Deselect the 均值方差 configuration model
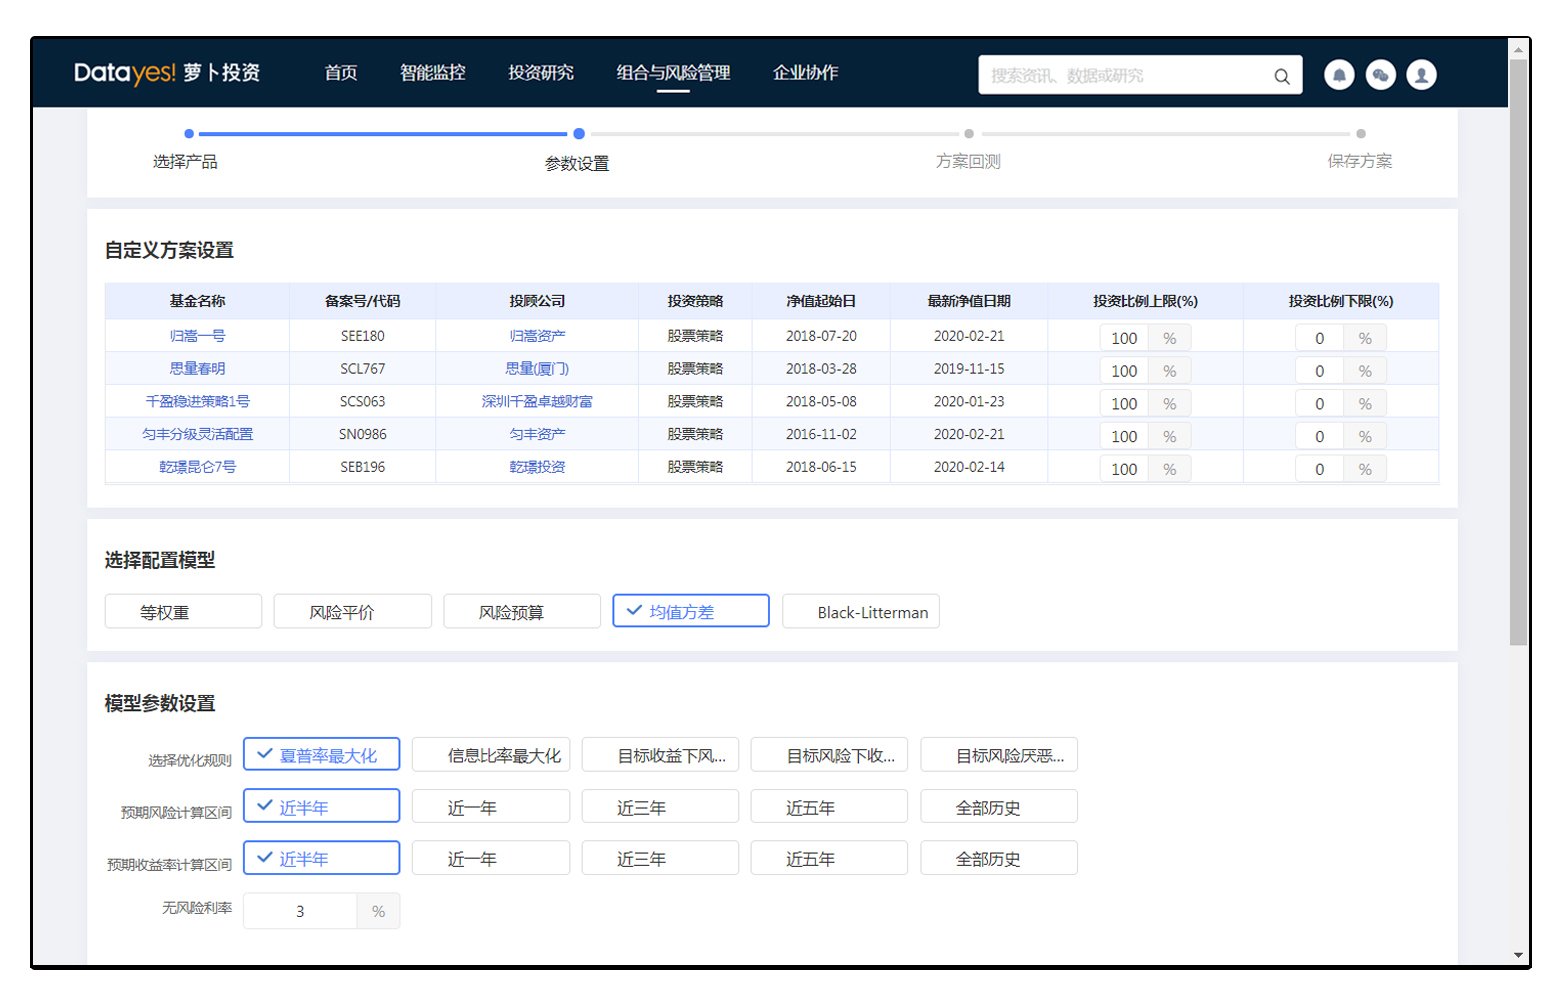1560x1004 pixels. pyautogui.click(x=693, y=613)
